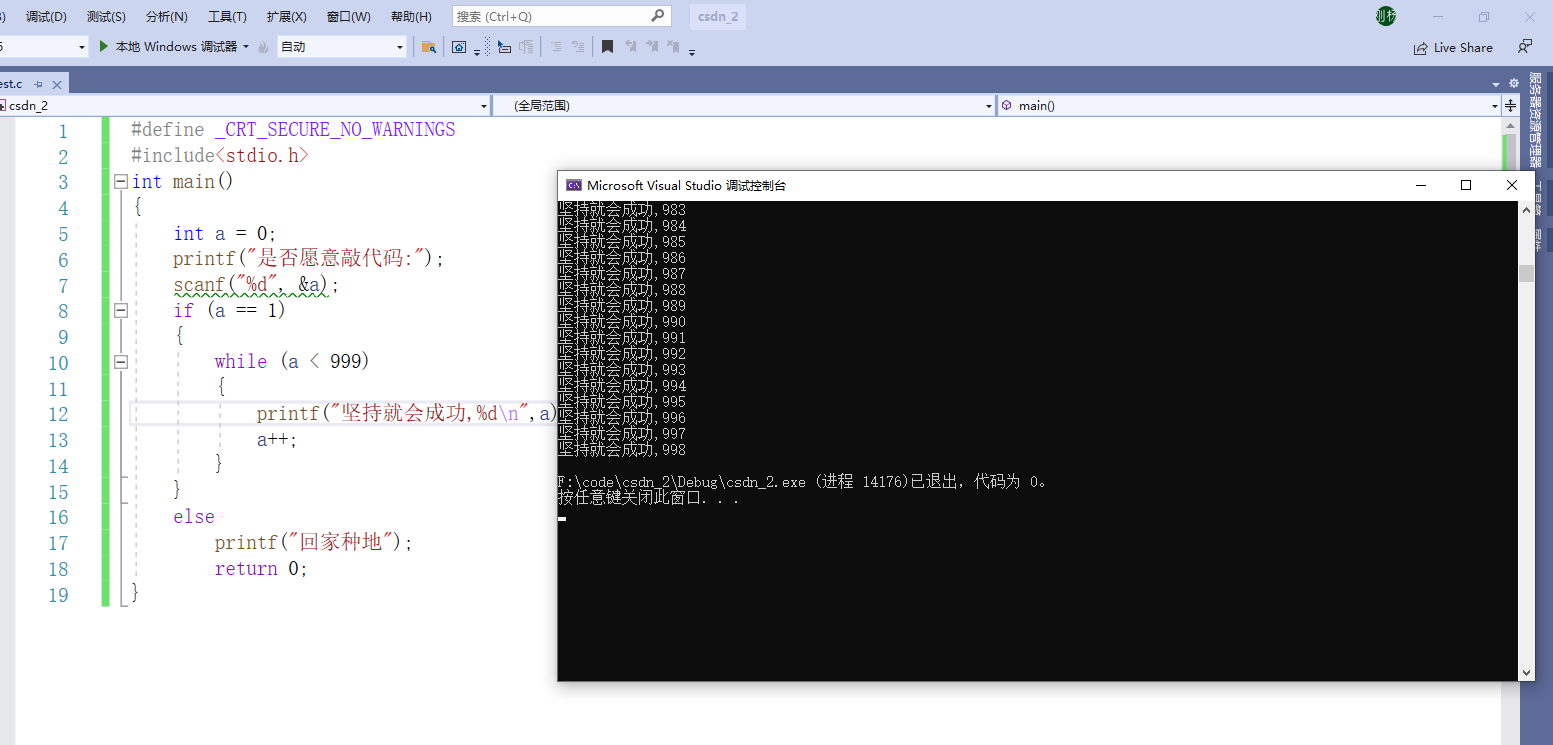1553x745 pixels.
Task: Click the hot reload flame icon
Action: click(x=264, y=47)
